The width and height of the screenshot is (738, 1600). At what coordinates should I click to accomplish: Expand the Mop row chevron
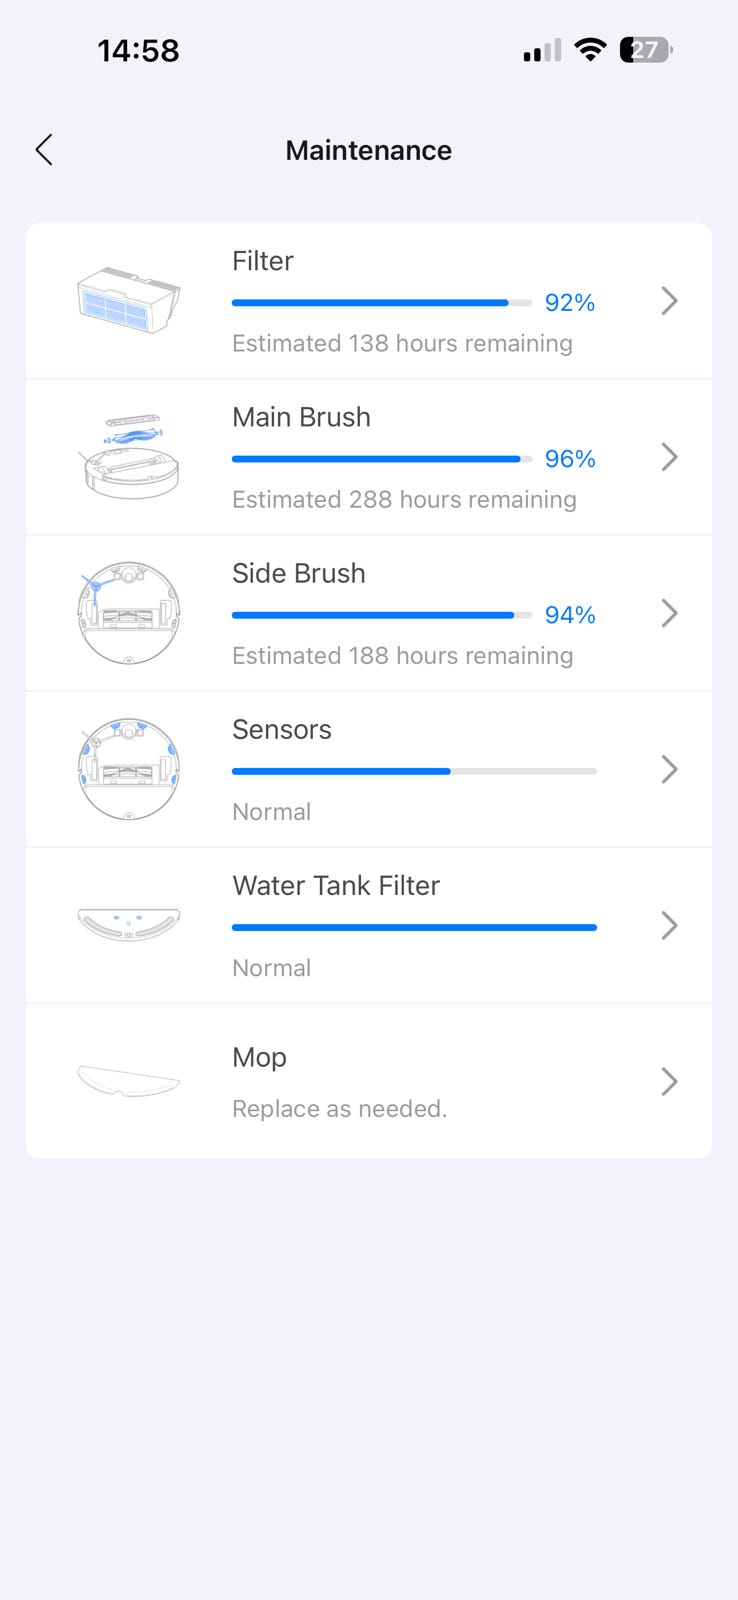point(669,1081)
